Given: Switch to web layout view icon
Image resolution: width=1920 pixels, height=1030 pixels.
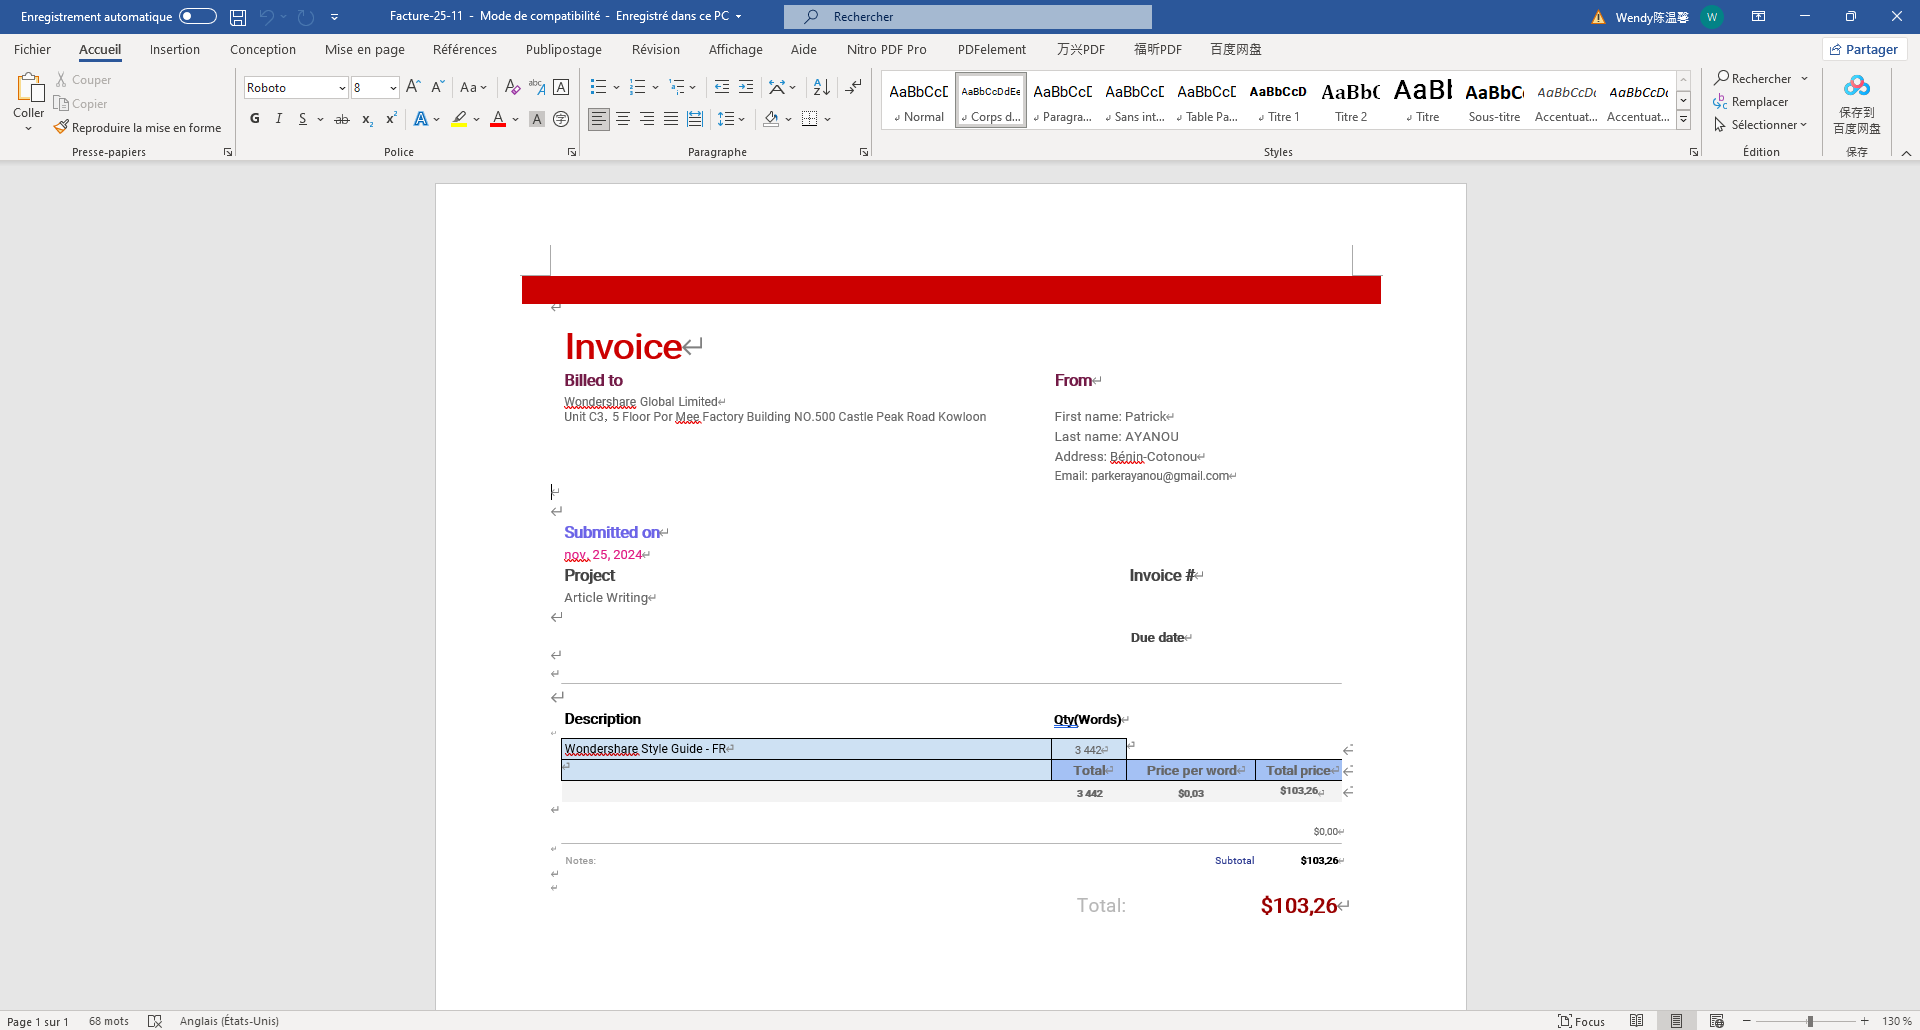Looking at the screenshot, I should point(1717,1021).
